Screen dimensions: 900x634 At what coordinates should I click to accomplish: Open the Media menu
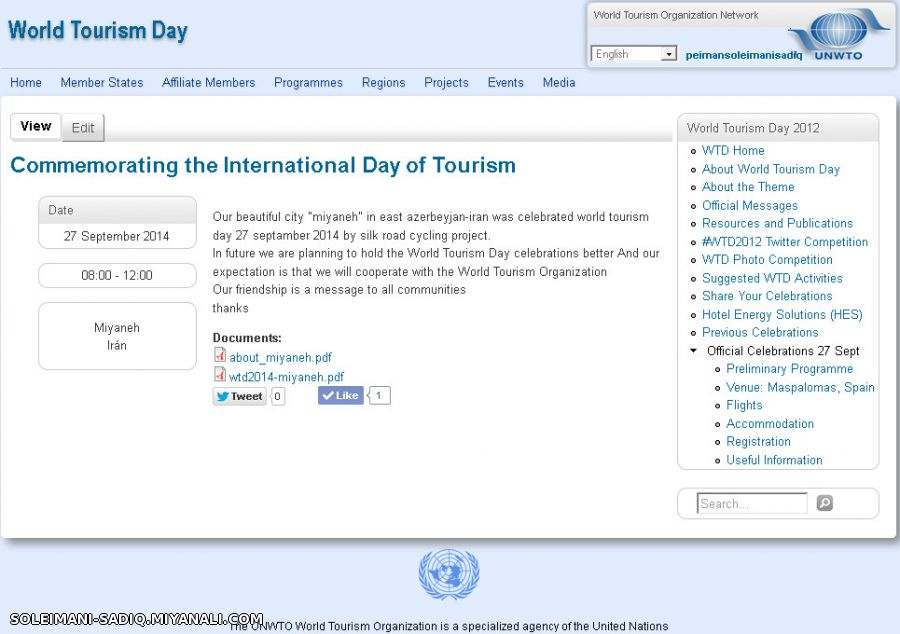click(559, 83)
